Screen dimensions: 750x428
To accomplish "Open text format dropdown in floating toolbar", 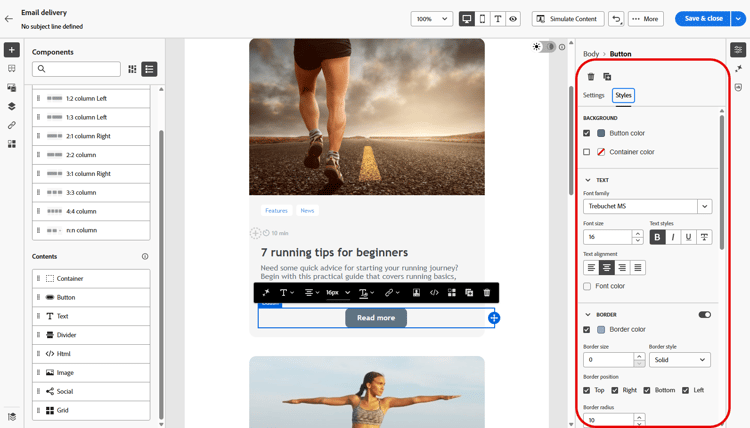I will point(287,293).
